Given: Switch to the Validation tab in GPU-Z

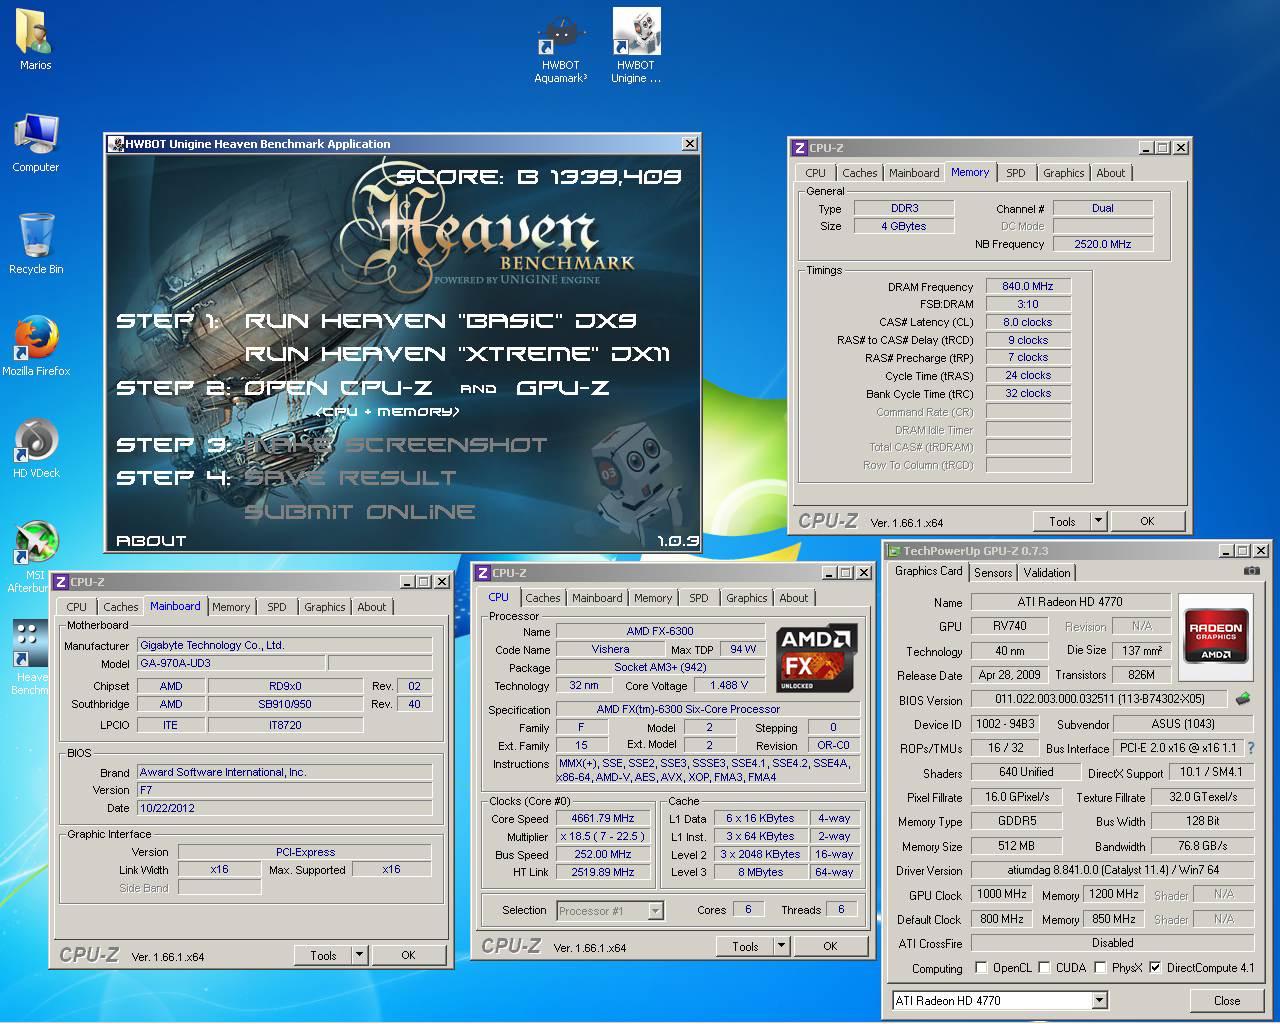Looking at the screenshot, I should (x=1047, y=573).
